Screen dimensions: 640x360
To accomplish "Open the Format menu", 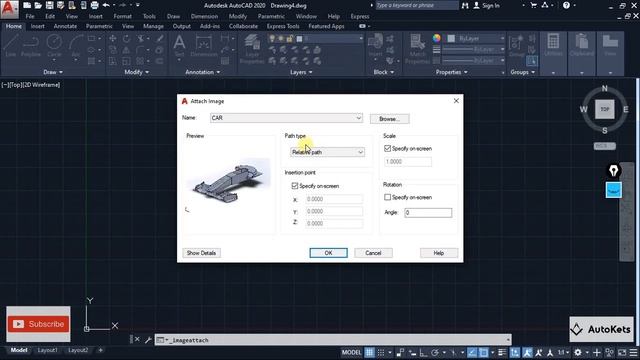I will click(122, 16).
